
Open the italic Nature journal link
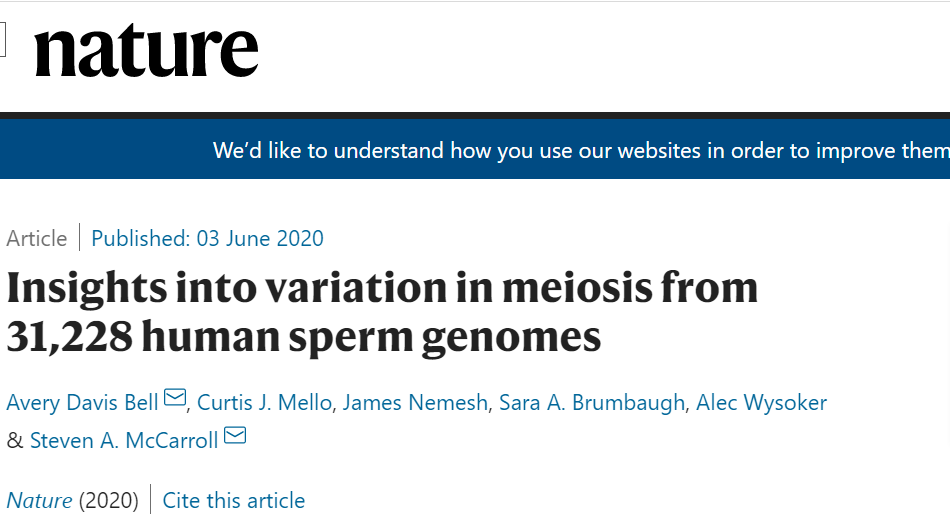point(39,500)
